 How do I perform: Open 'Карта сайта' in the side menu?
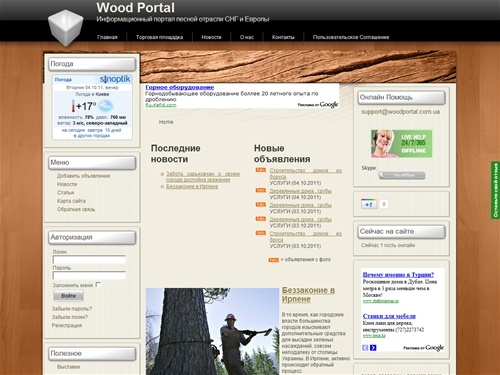point(71,201)
